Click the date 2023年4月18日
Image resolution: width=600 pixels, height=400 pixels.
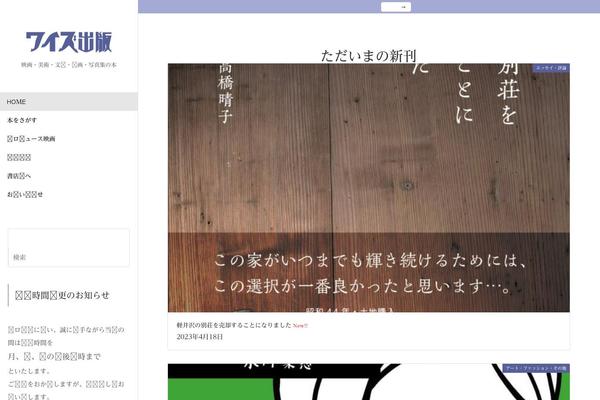click(x=199, y=337)
